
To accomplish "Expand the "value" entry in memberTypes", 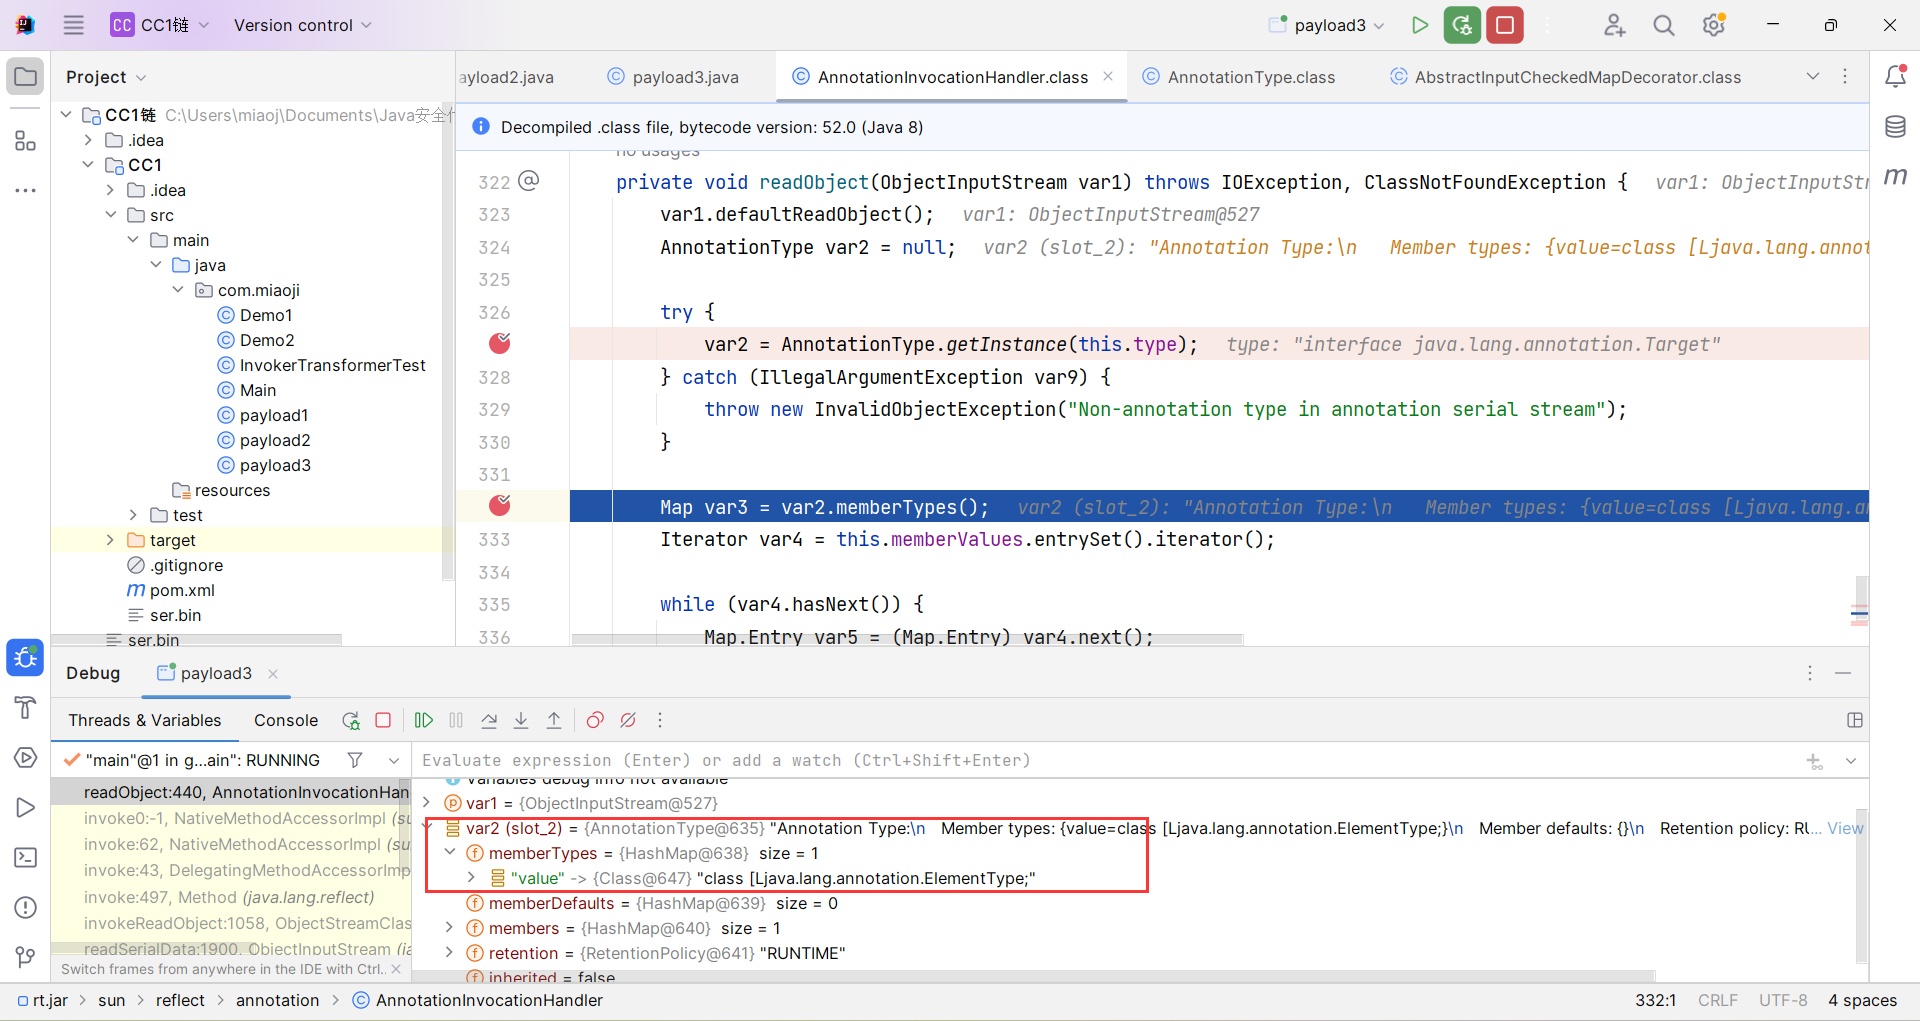I will click(x=471, y=878).
